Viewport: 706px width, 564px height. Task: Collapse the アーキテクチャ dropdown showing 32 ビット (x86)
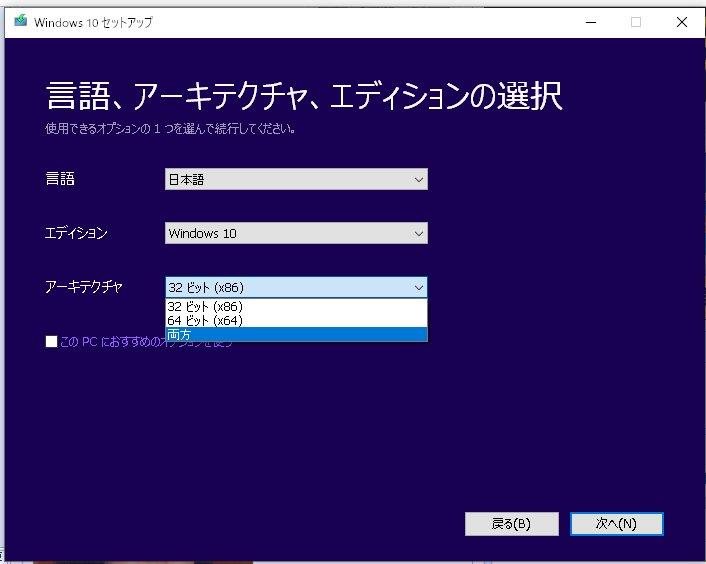coord(296,287)
